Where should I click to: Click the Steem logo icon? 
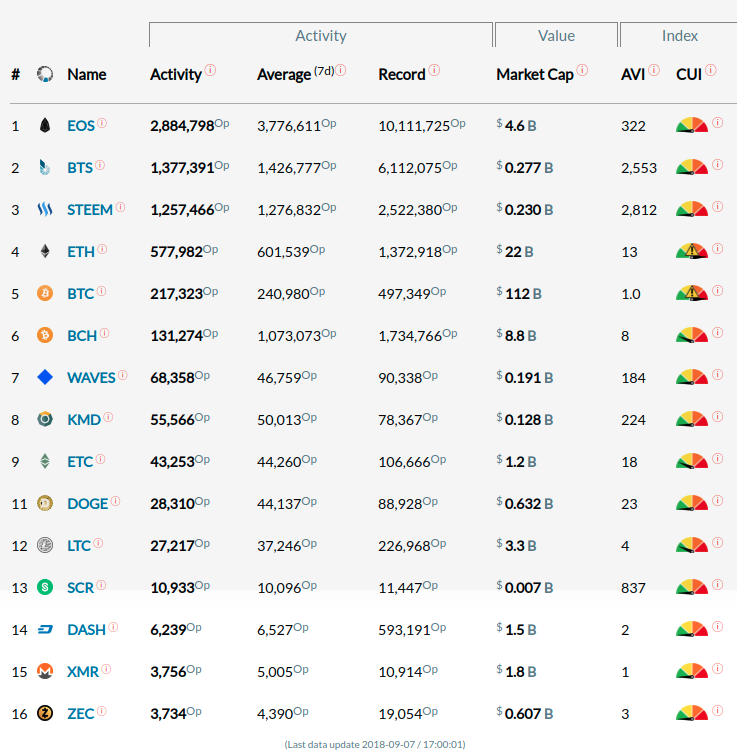pos(44,210)
